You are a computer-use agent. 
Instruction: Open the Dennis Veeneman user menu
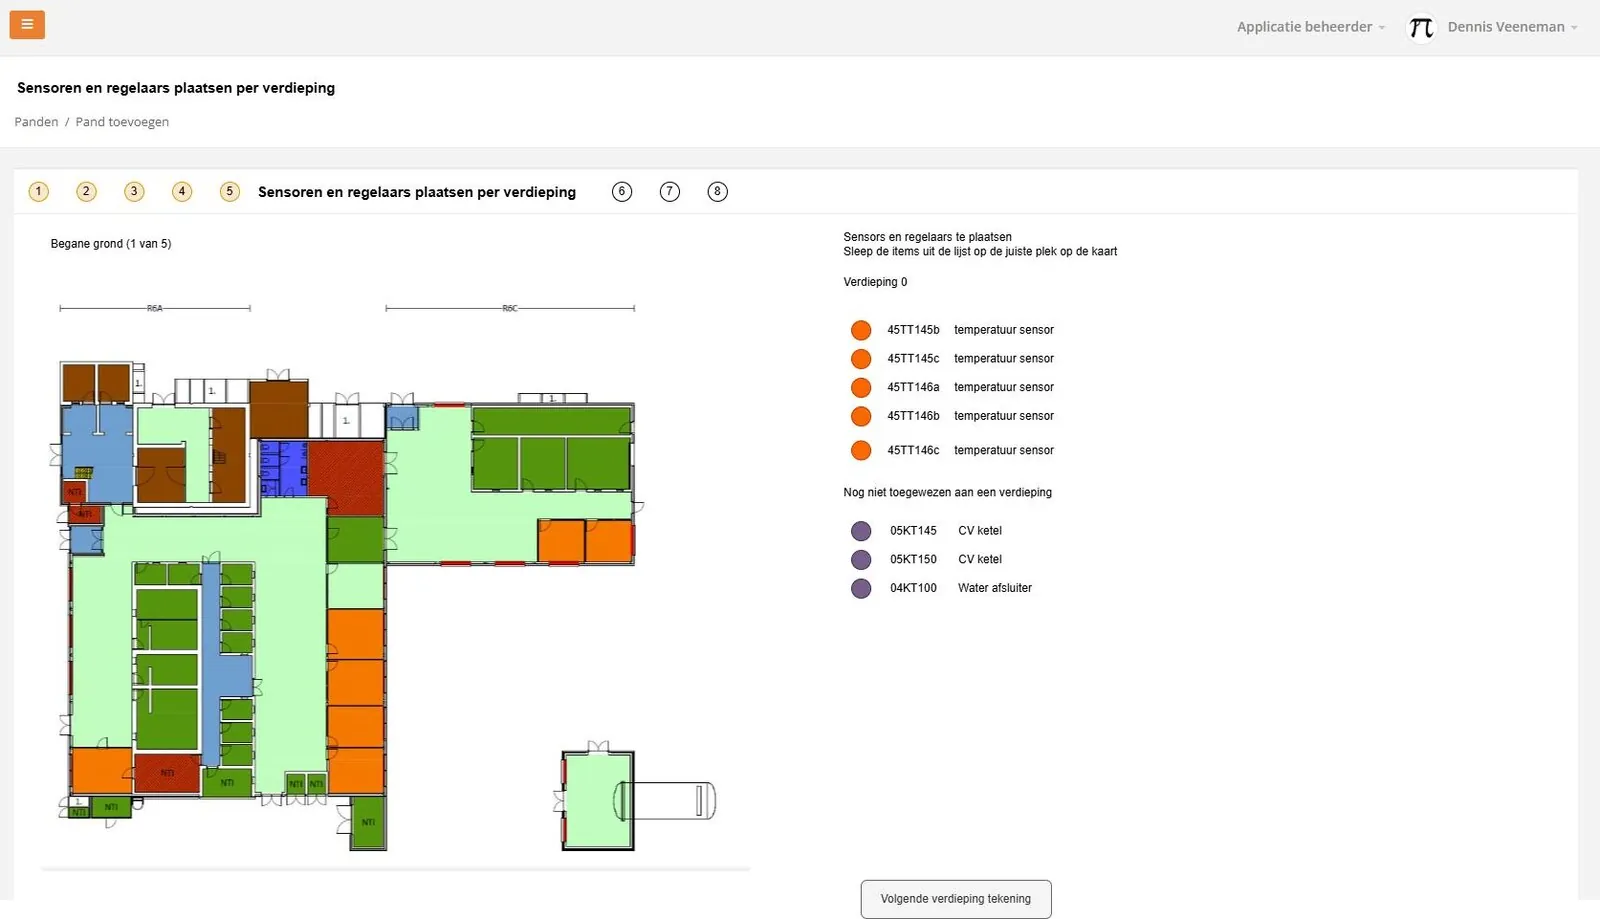(1512, 27)
